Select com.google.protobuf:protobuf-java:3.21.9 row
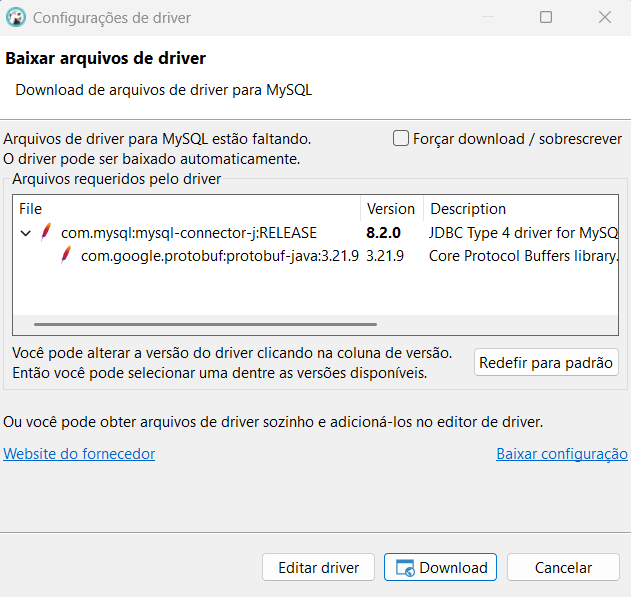Screen dimensions: 631x597 316,256
